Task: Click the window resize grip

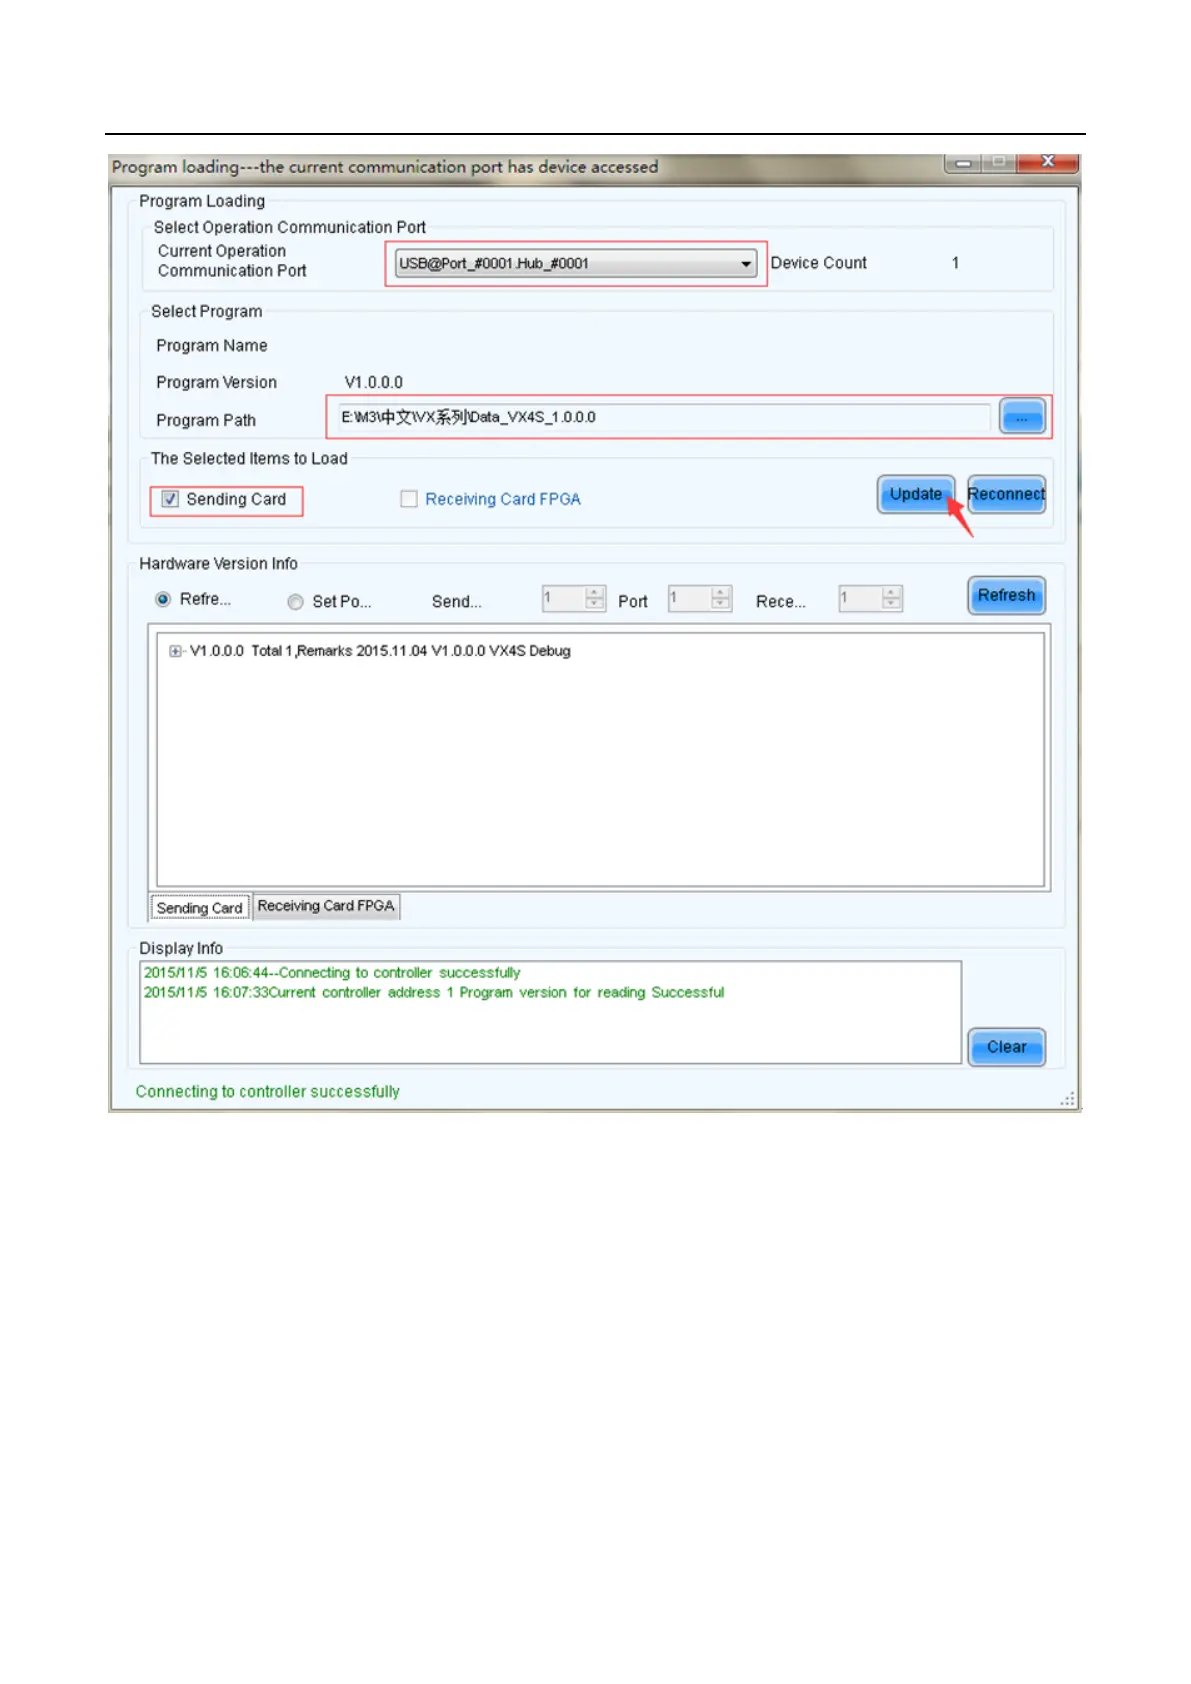Action: (x=1068, y=1099)
